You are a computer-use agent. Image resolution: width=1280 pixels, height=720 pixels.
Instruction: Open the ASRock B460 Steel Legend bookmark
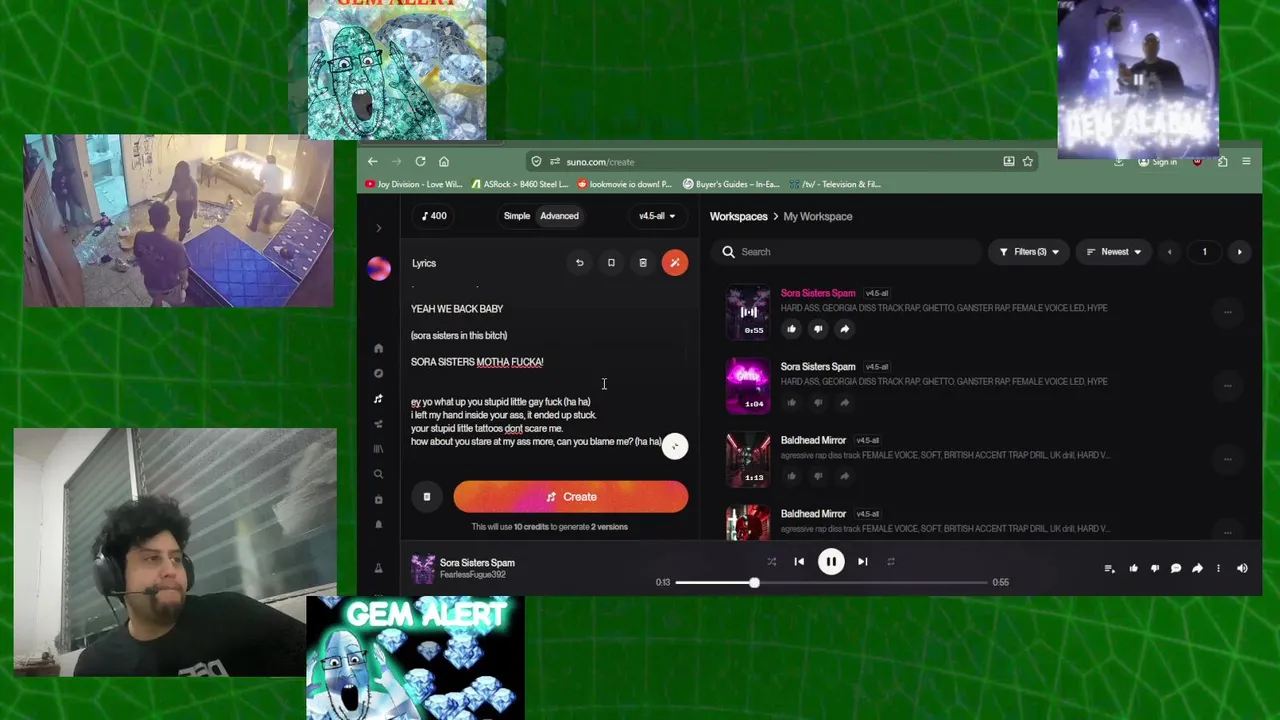[x=519, y=184]
